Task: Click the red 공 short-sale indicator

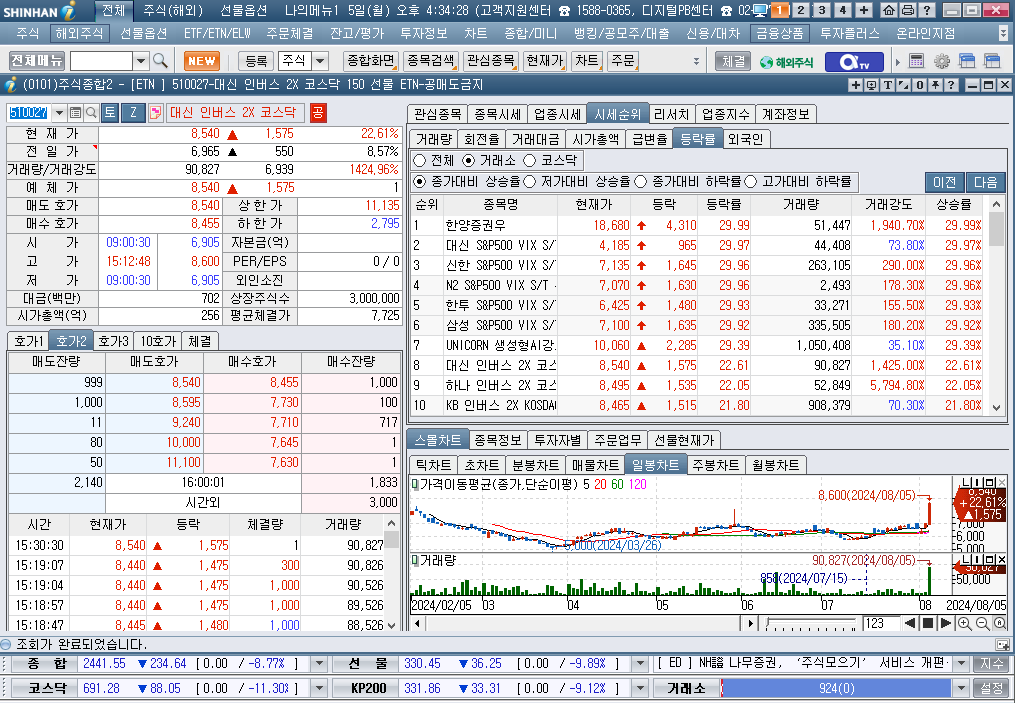Action: (318, 113)
